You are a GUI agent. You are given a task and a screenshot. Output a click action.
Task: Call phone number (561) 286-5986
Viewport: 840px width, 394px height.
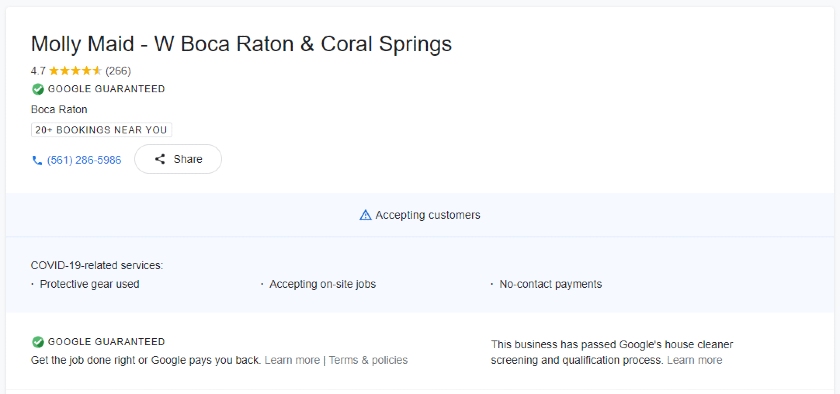click(x=84, y=160)
